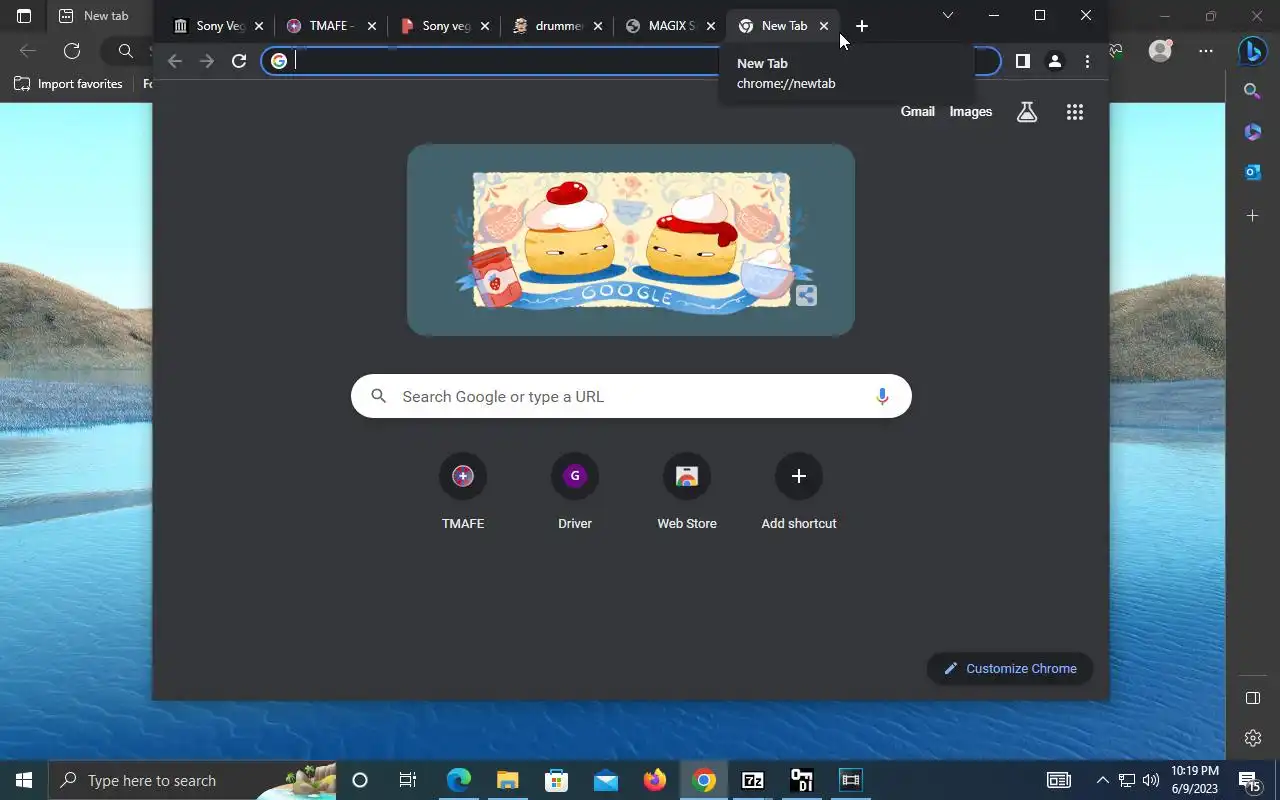Screen dimensions: 1280x800
Task: Open Import favorites in Edge
Action: coord(68,84)
